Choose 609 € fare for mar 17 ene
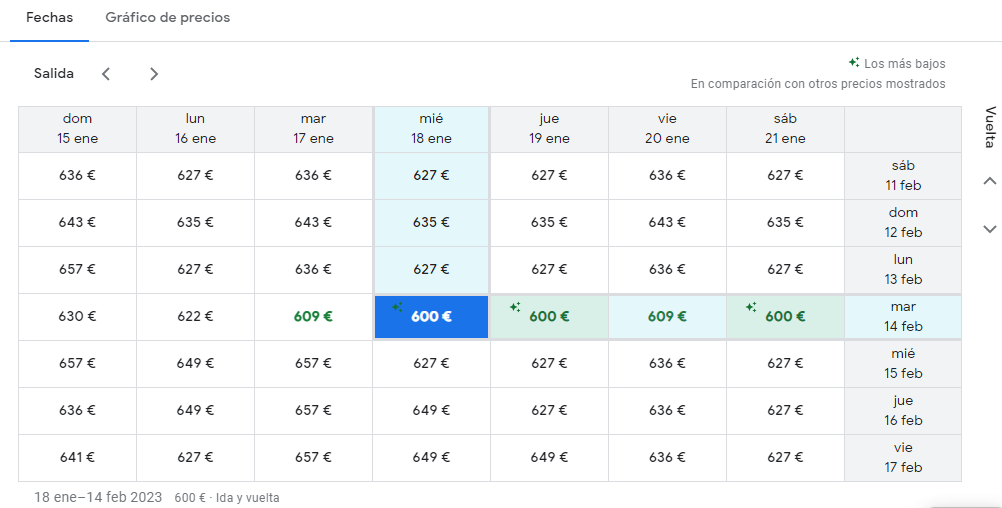1002x508 pixels. (x=313, y=316)
